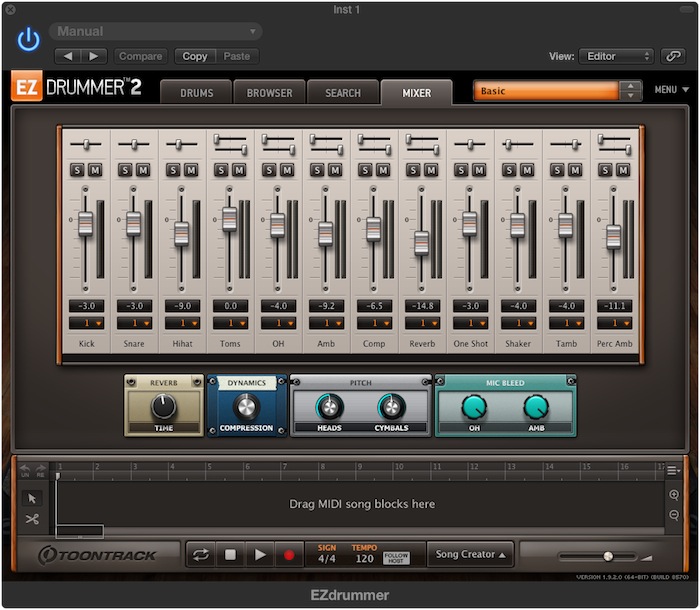Click the Mic Bleed OH knob

[474, 407]
